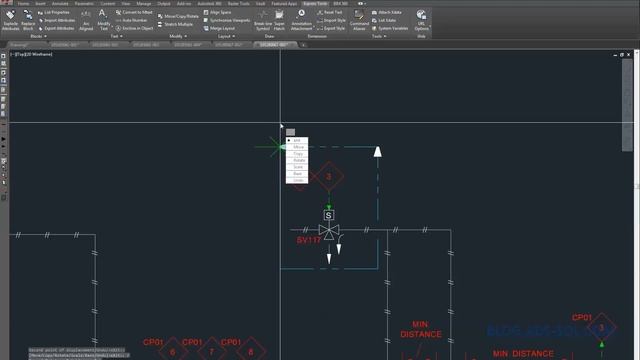The width and height of the screenshot is (640, 360).
Task: Expand the Text panel dropdown
Action: pyautogui.click(x=116, y=36)
